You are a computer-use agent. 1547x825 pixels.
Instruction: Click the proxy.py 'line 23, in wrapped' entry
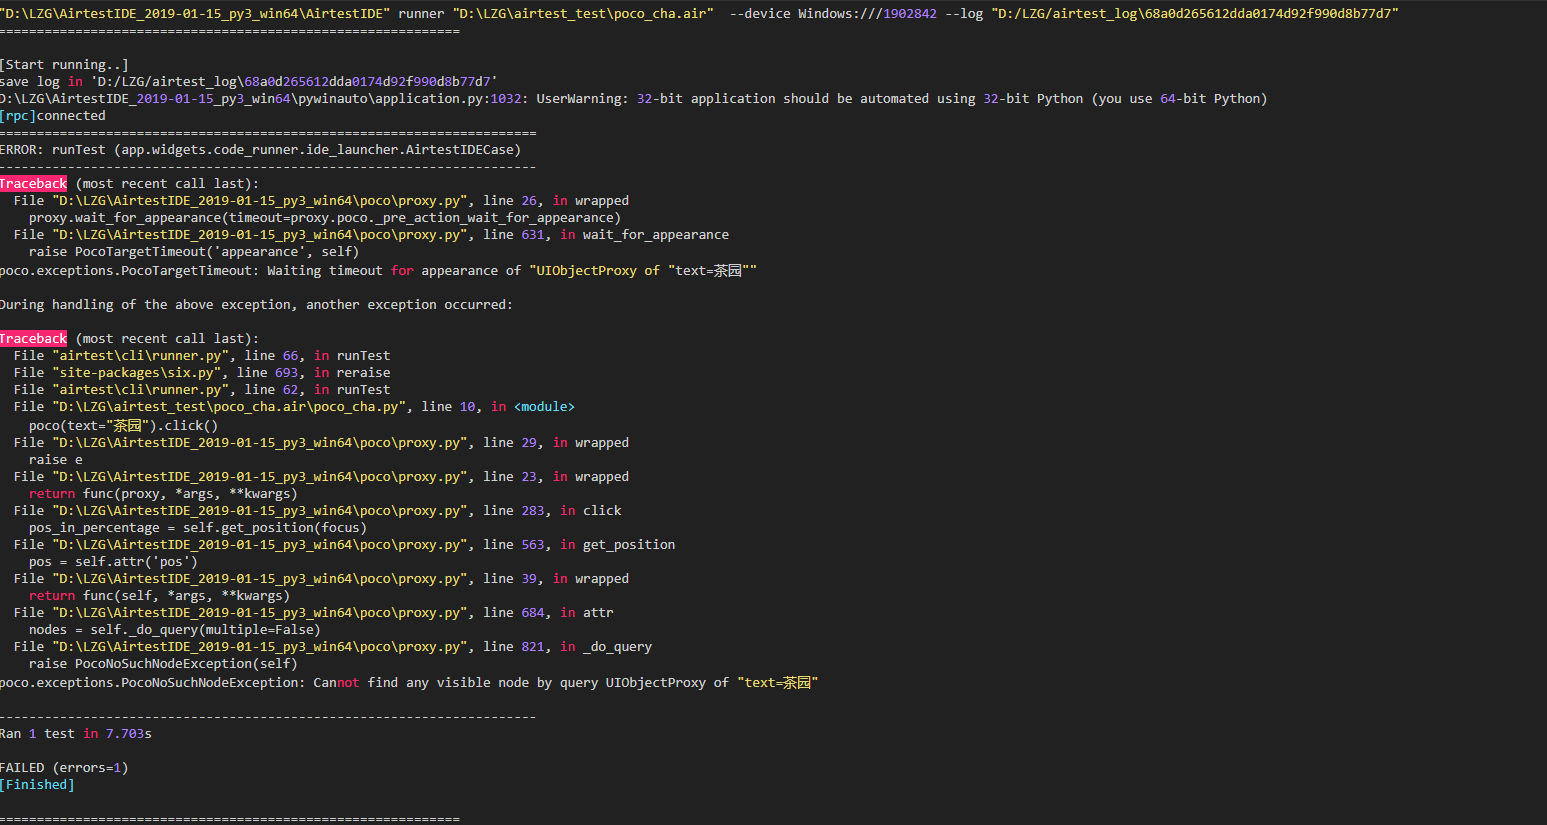(x=322, y=477)
